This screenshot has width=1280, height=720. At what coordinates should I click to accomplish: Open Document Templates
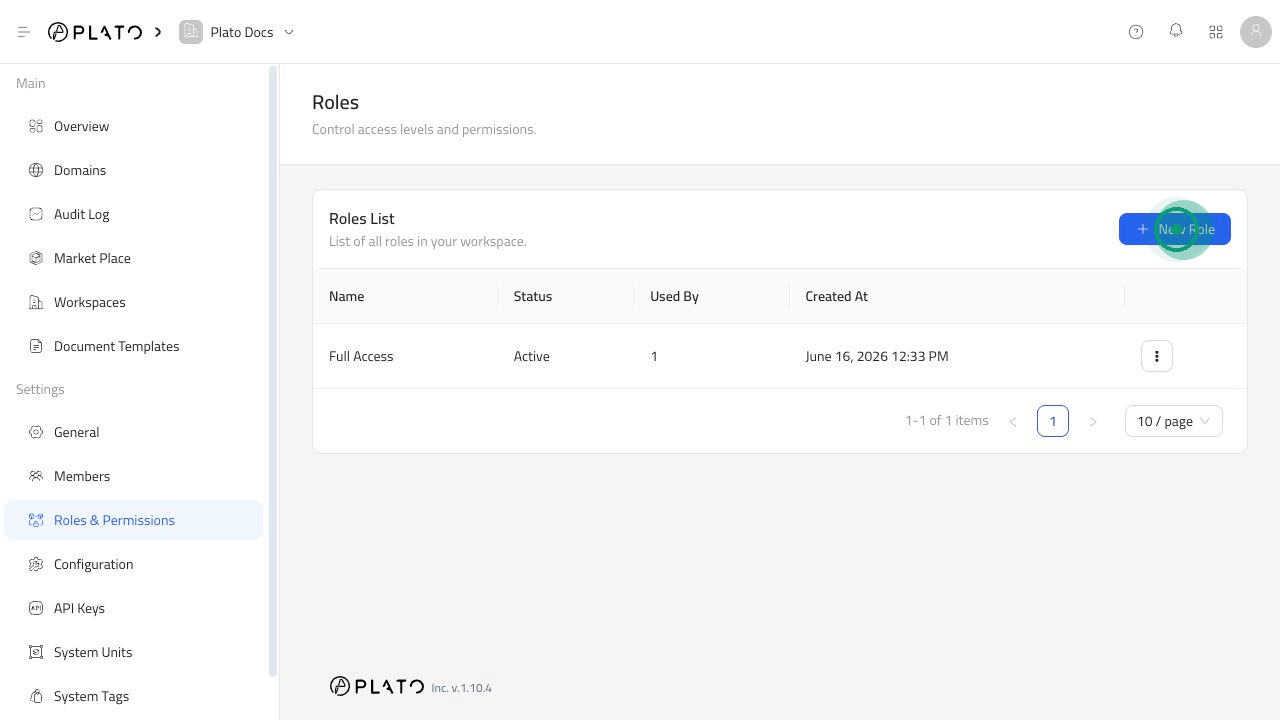pyautogui.click(x=134, y=346)
